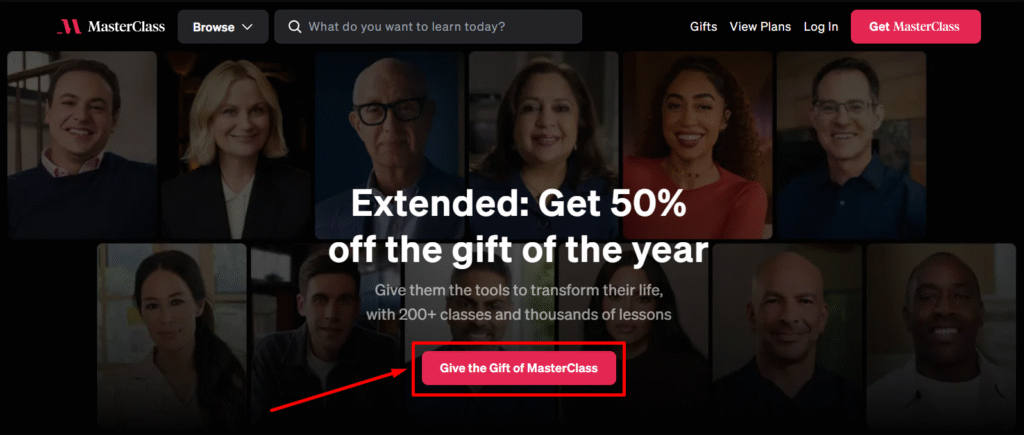The image size is (1024, 435).
Task: Open the bald man with black glasses thumbnail
Action: tap(390, 145)
